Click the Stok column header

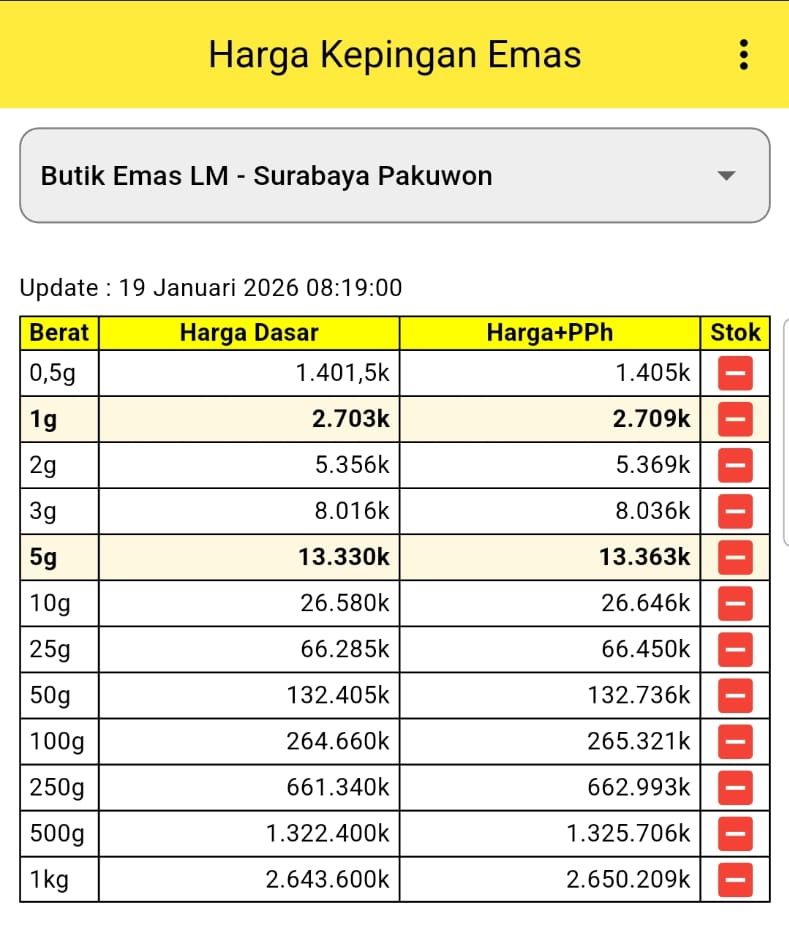(x=735, y=333)
